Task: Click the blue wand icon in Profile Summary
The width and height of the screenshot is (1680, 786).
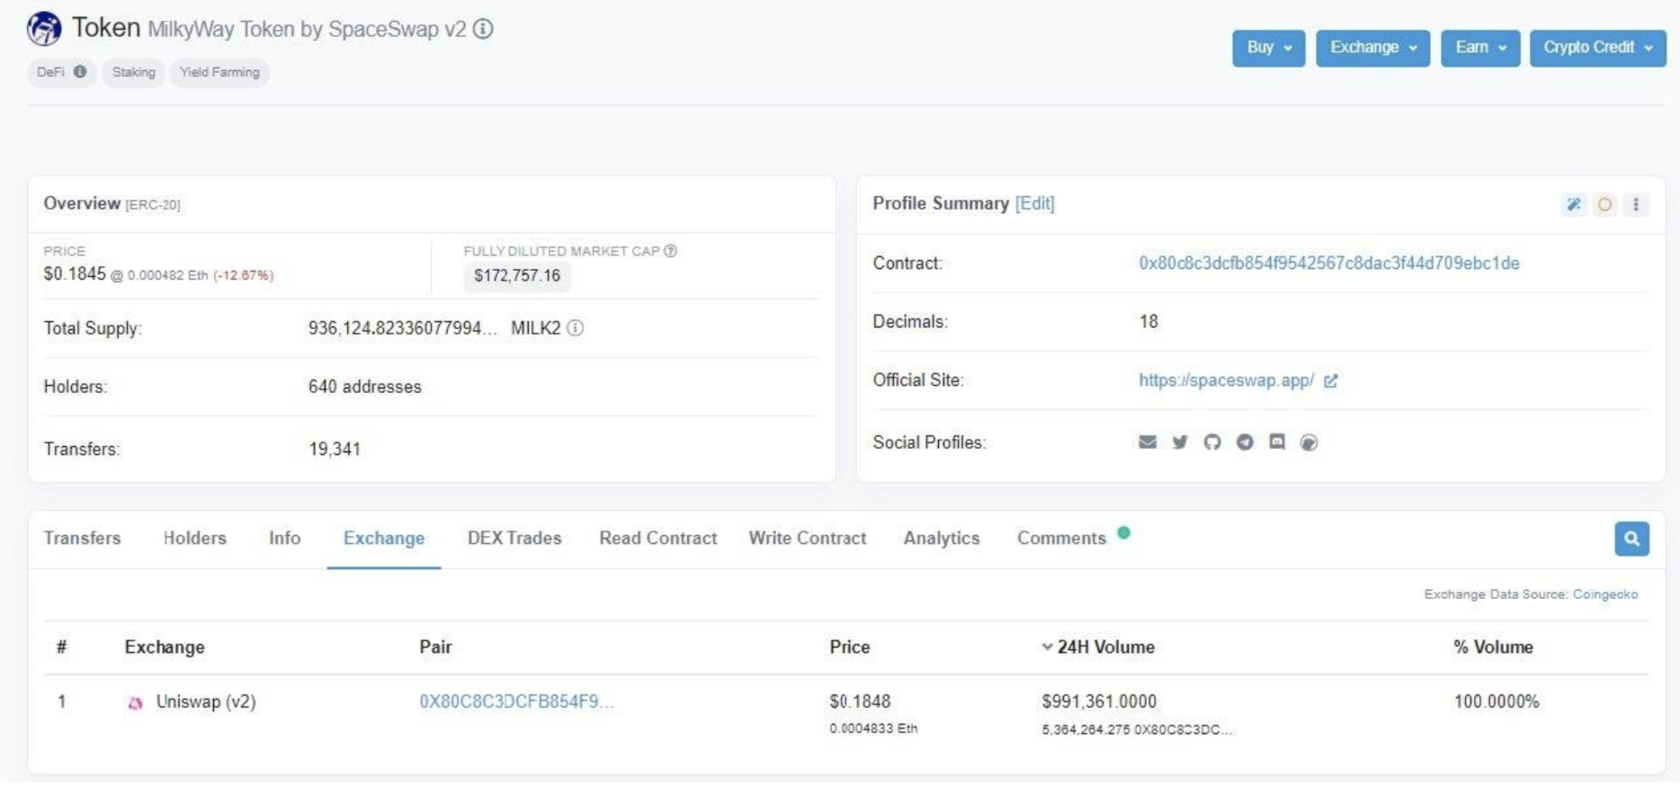Action: coord(1573,204)
